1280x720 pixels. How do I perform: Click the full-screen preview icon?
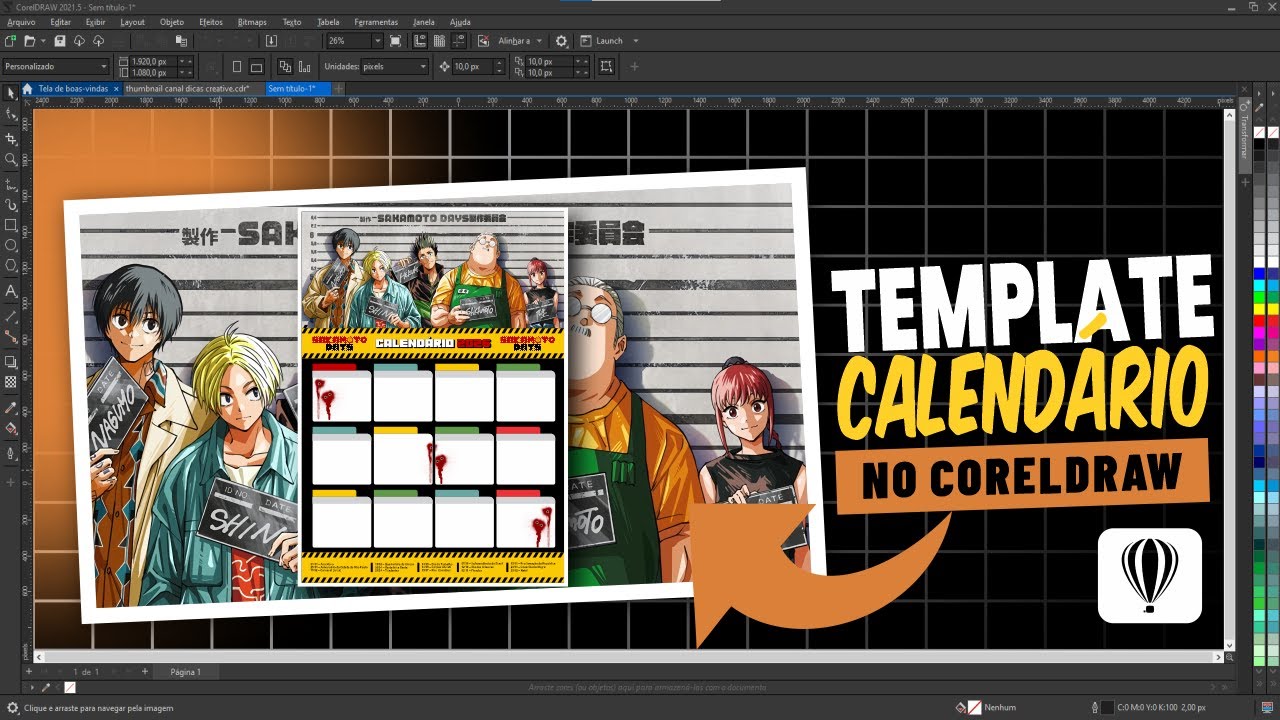(395, 41)
